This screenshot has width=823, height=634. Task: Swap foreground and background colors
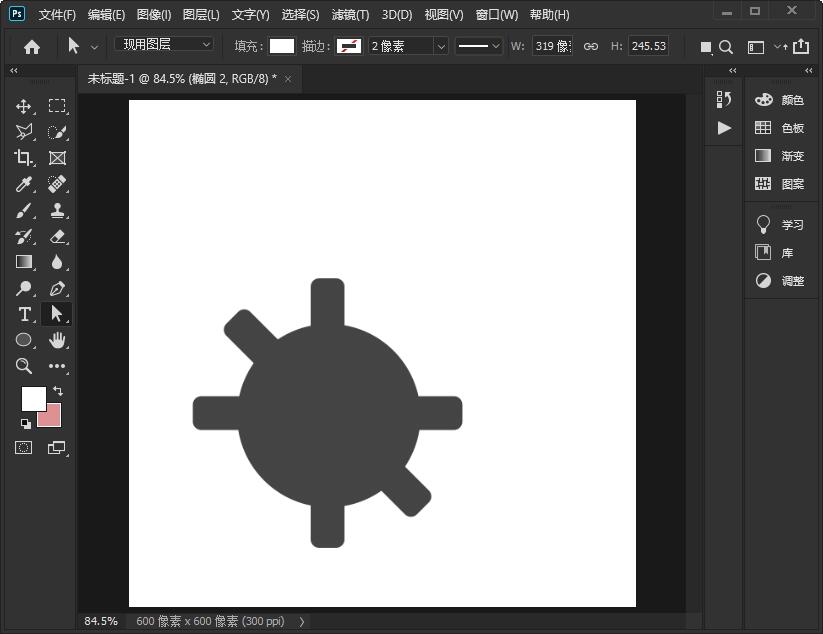58,390
